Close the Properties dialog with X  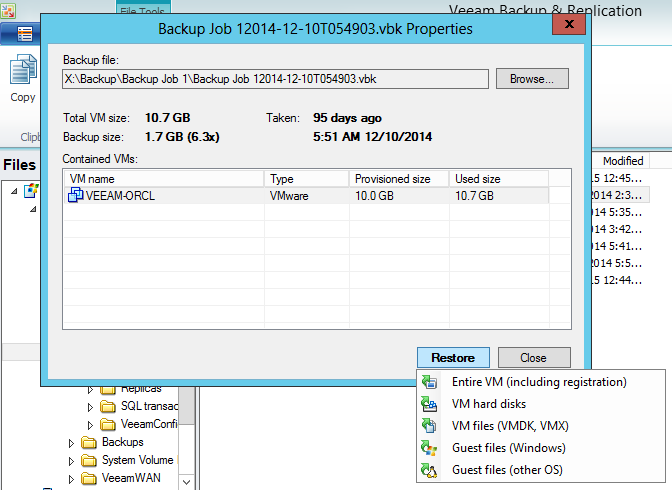(569, 24)
